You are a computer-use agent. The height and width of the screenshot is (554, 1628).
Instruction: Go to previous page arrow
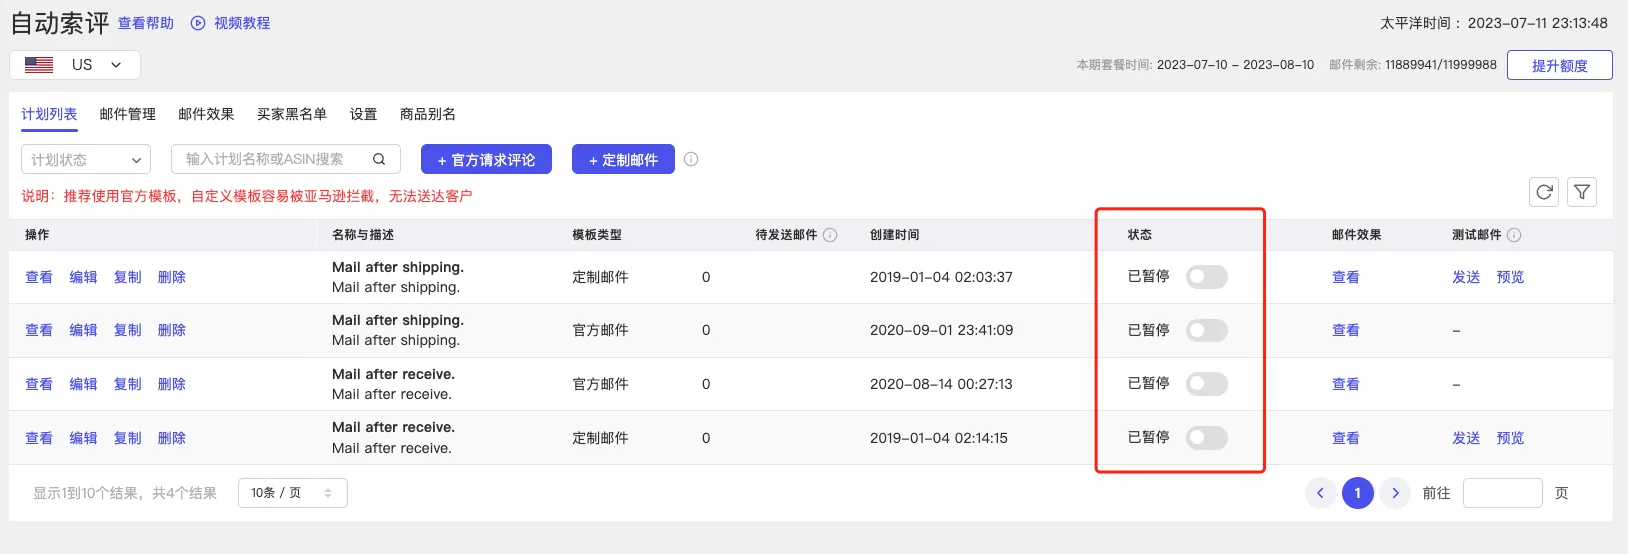pyautogui.click(x=1320, y=493)
